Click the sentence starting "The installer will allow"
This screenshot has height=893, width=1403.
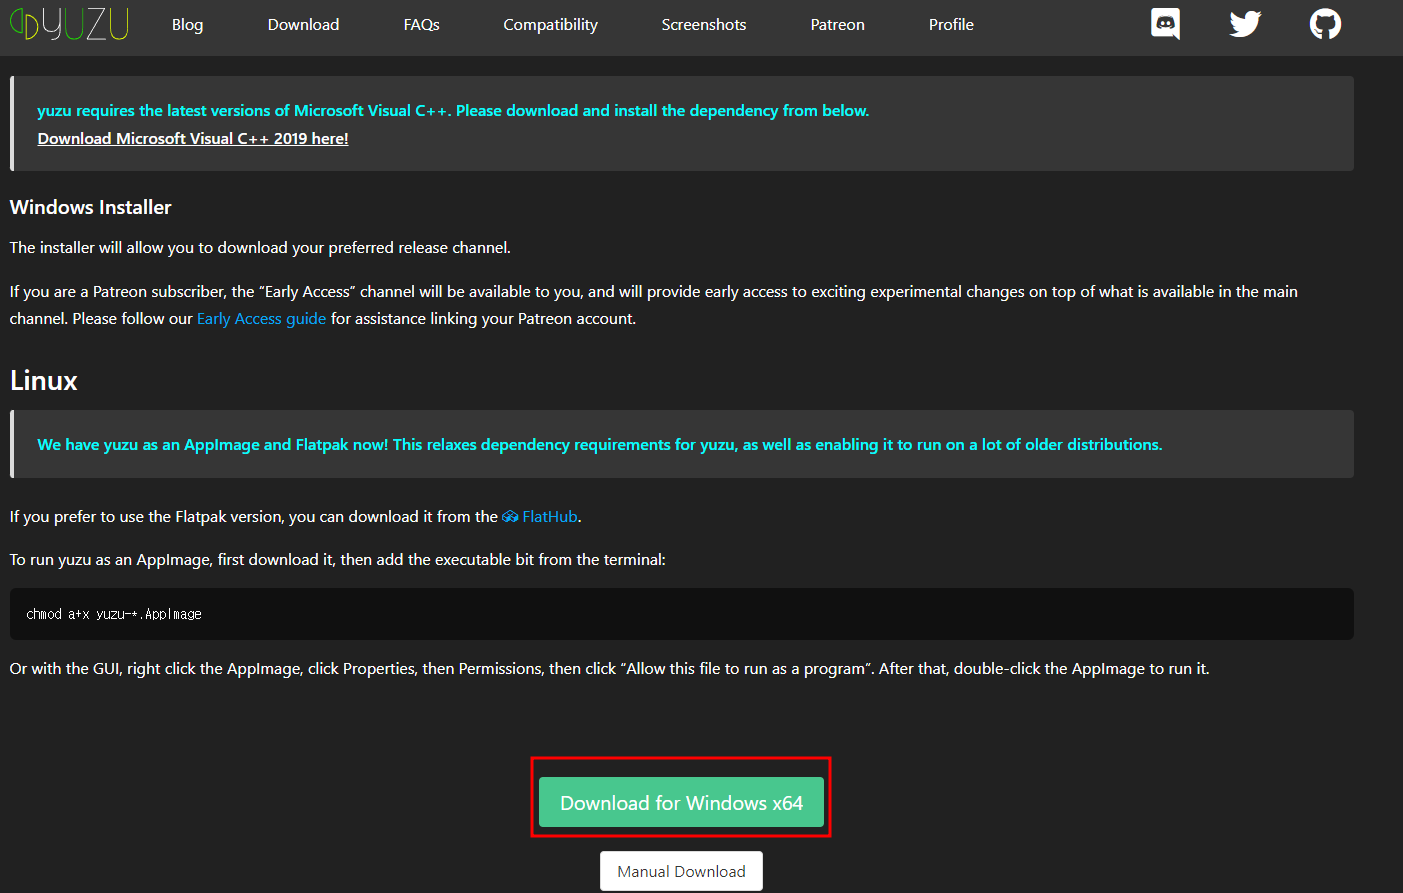pyautogui.click(x=260, y=248)
